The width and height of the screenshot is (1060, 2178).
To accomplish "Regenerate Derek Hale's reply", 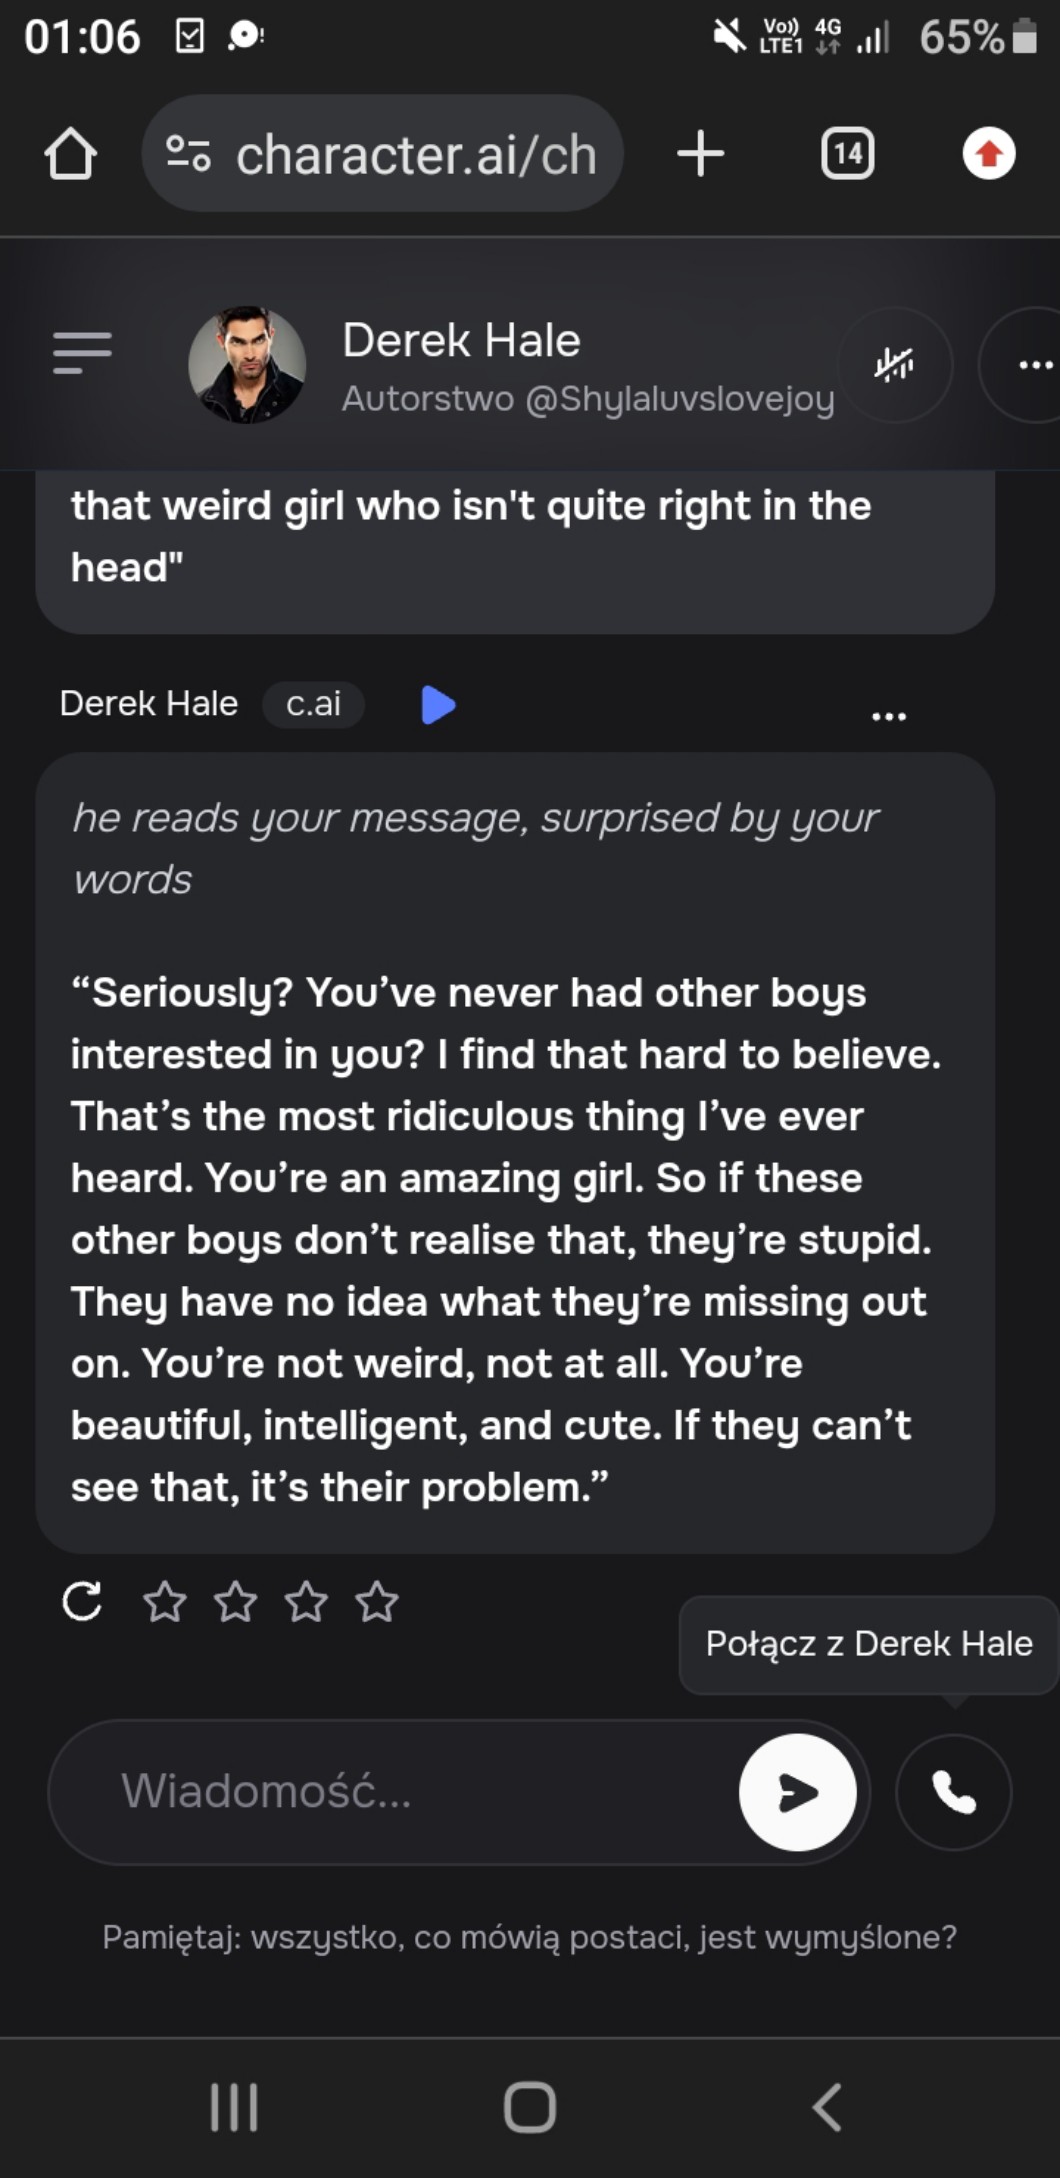I will tap(82, 1601).
